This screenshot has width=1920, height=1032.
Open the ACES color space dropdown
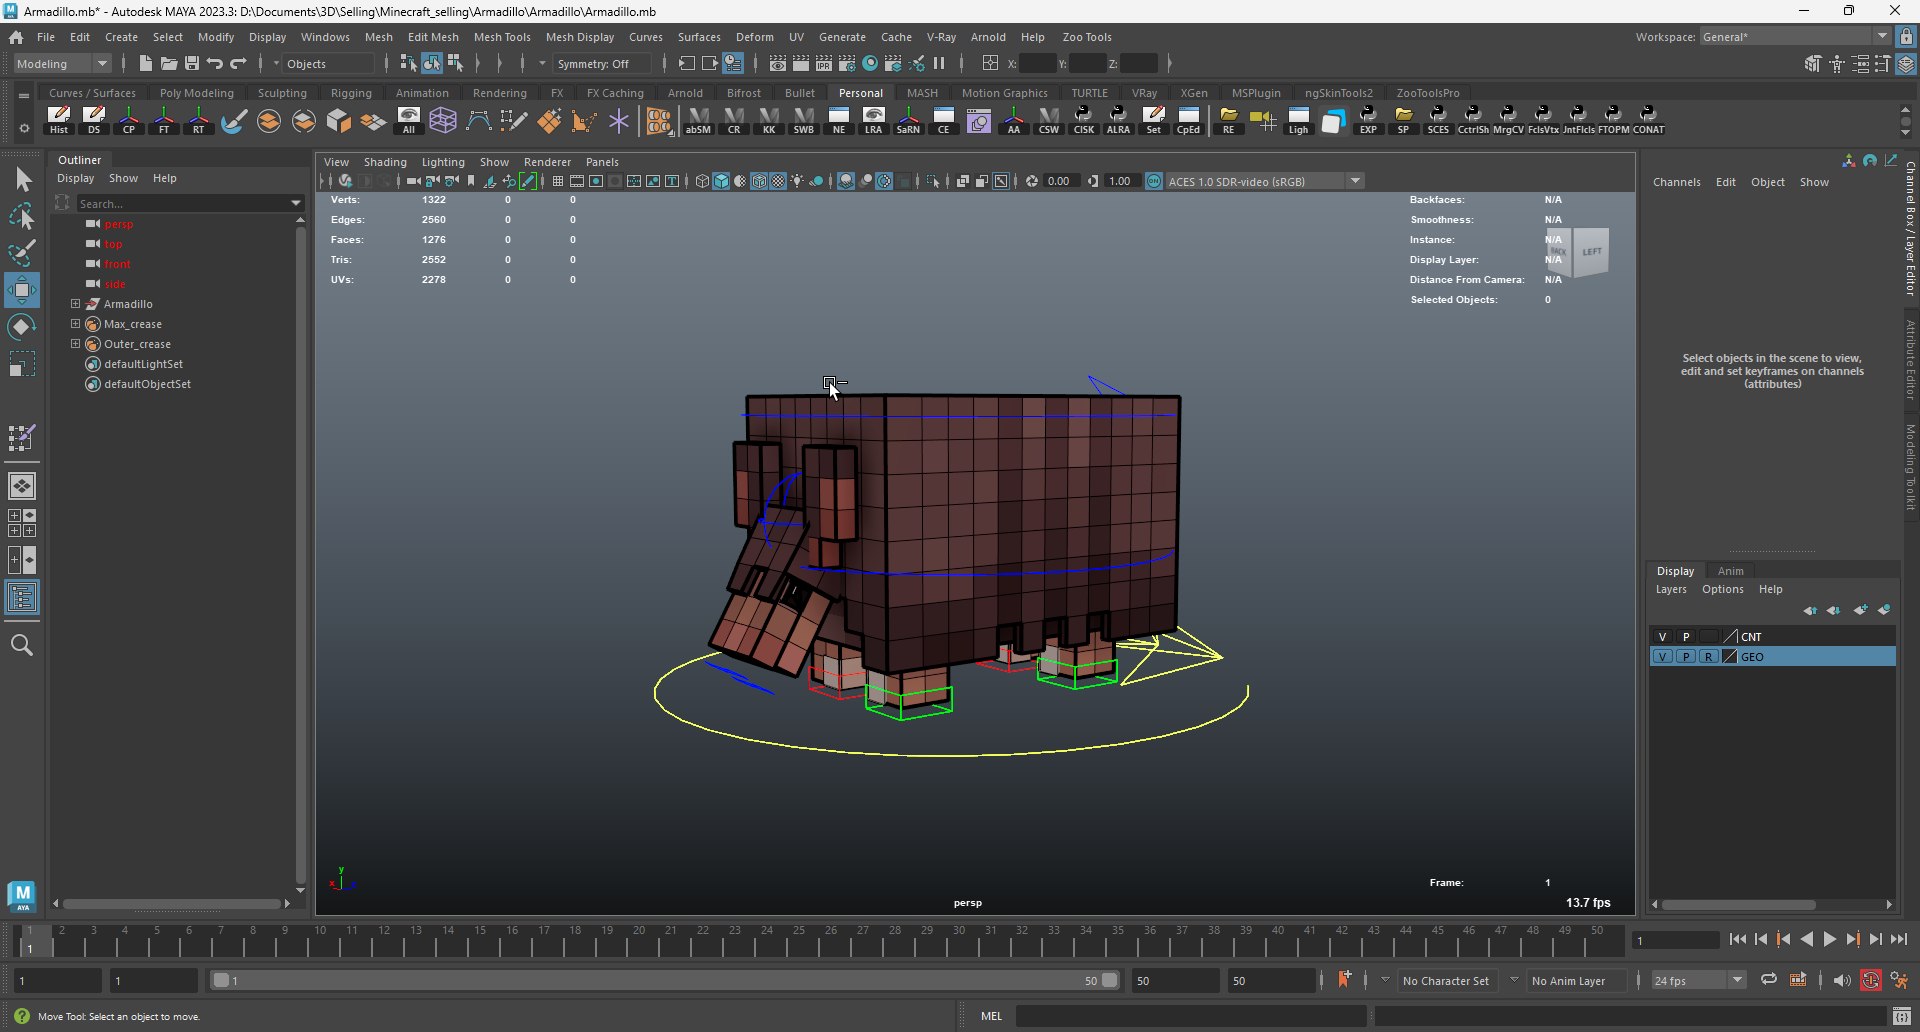(x=1264, y=181)
